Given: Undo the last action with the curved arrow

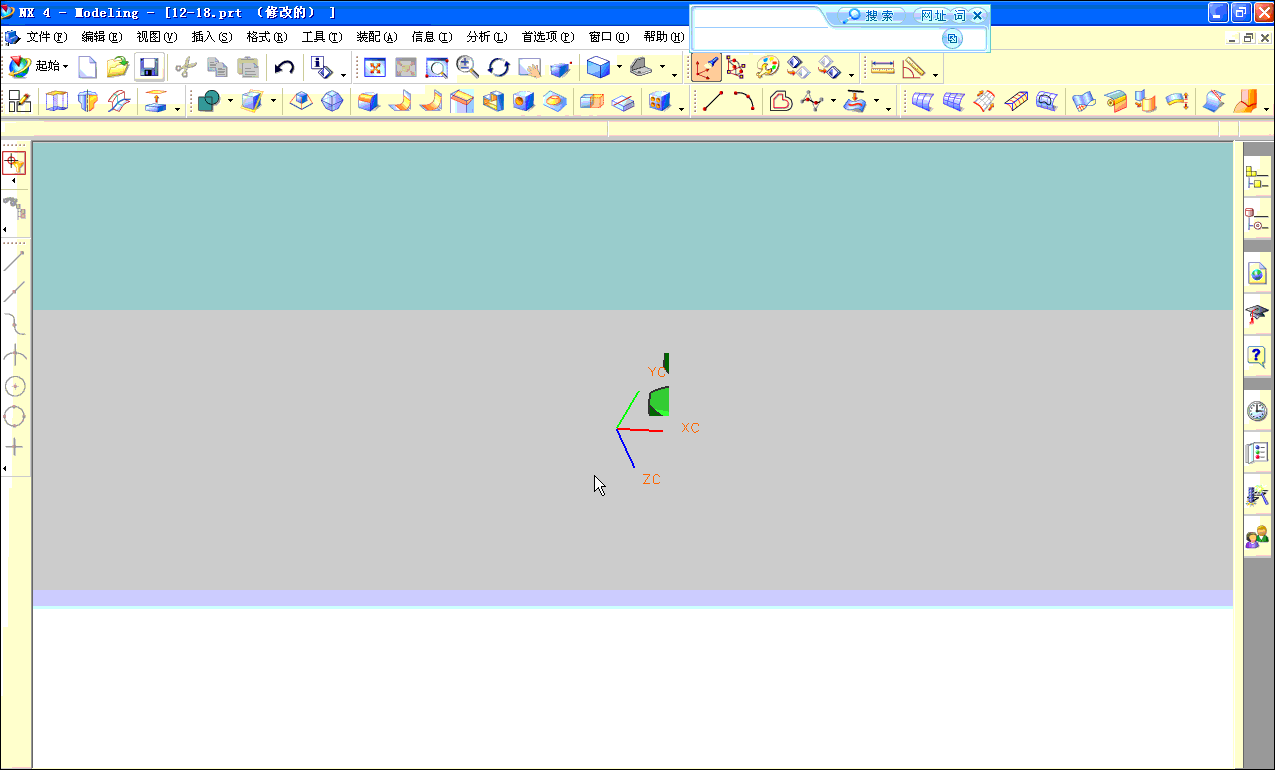Looking at the screenshot, I should pyautogui.click(x=284, y=67).
